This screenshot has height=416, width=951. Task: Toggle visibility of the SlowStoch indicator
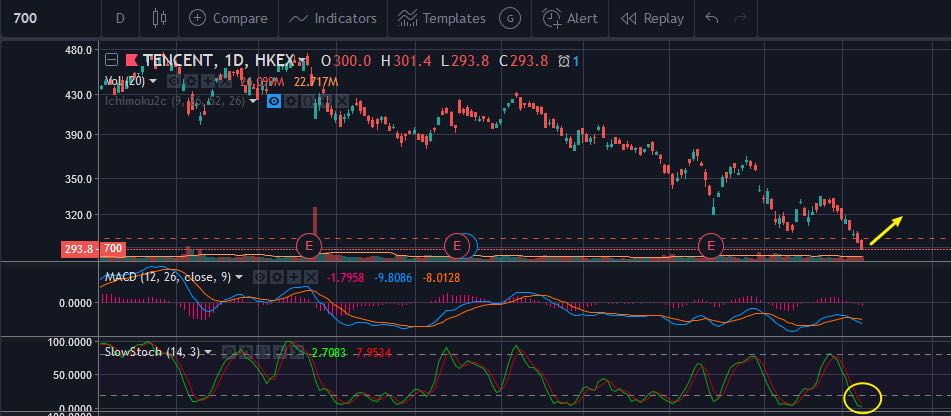coord(229,352)
